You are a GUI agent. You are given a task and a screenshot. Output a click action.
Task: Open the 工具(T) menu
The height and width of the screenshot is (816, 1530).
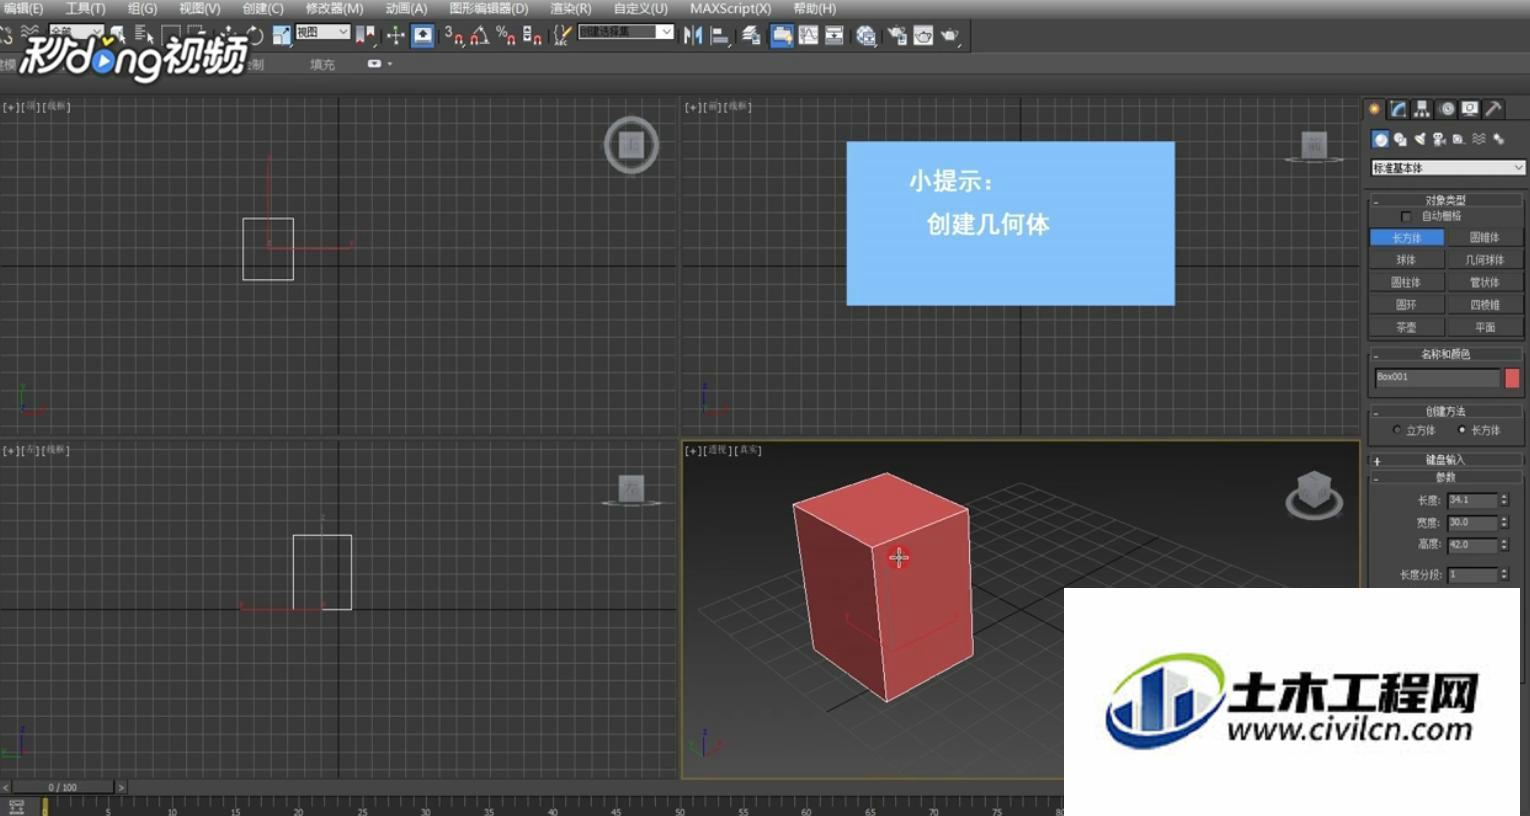[x=85, y=8]
